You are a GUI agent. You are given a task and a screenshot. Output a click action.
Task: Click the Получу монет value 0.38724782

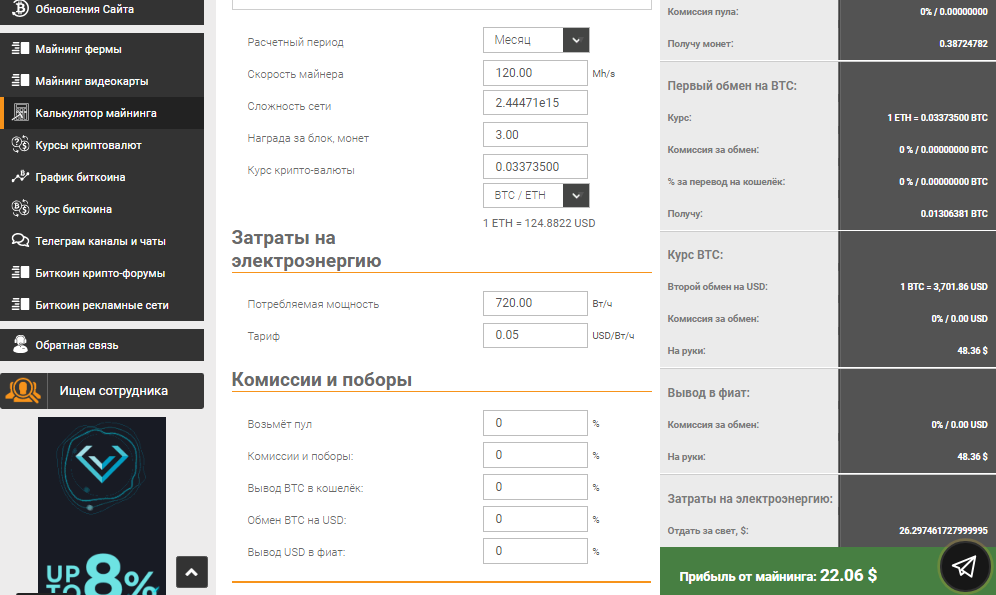point(963,44)
